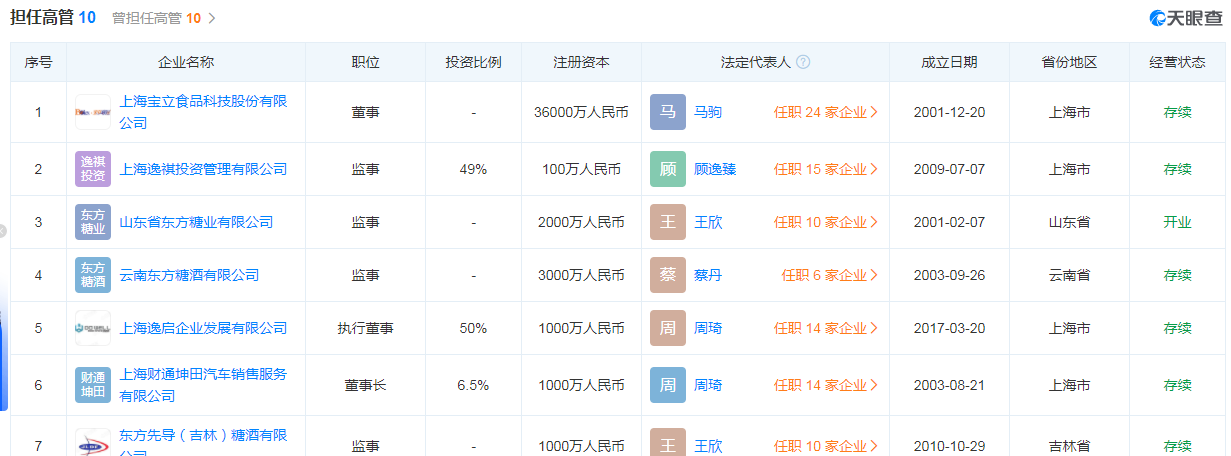
Task: Open 王欣 profile in 山东省东方糖业 row
Action: click(708, 222)
